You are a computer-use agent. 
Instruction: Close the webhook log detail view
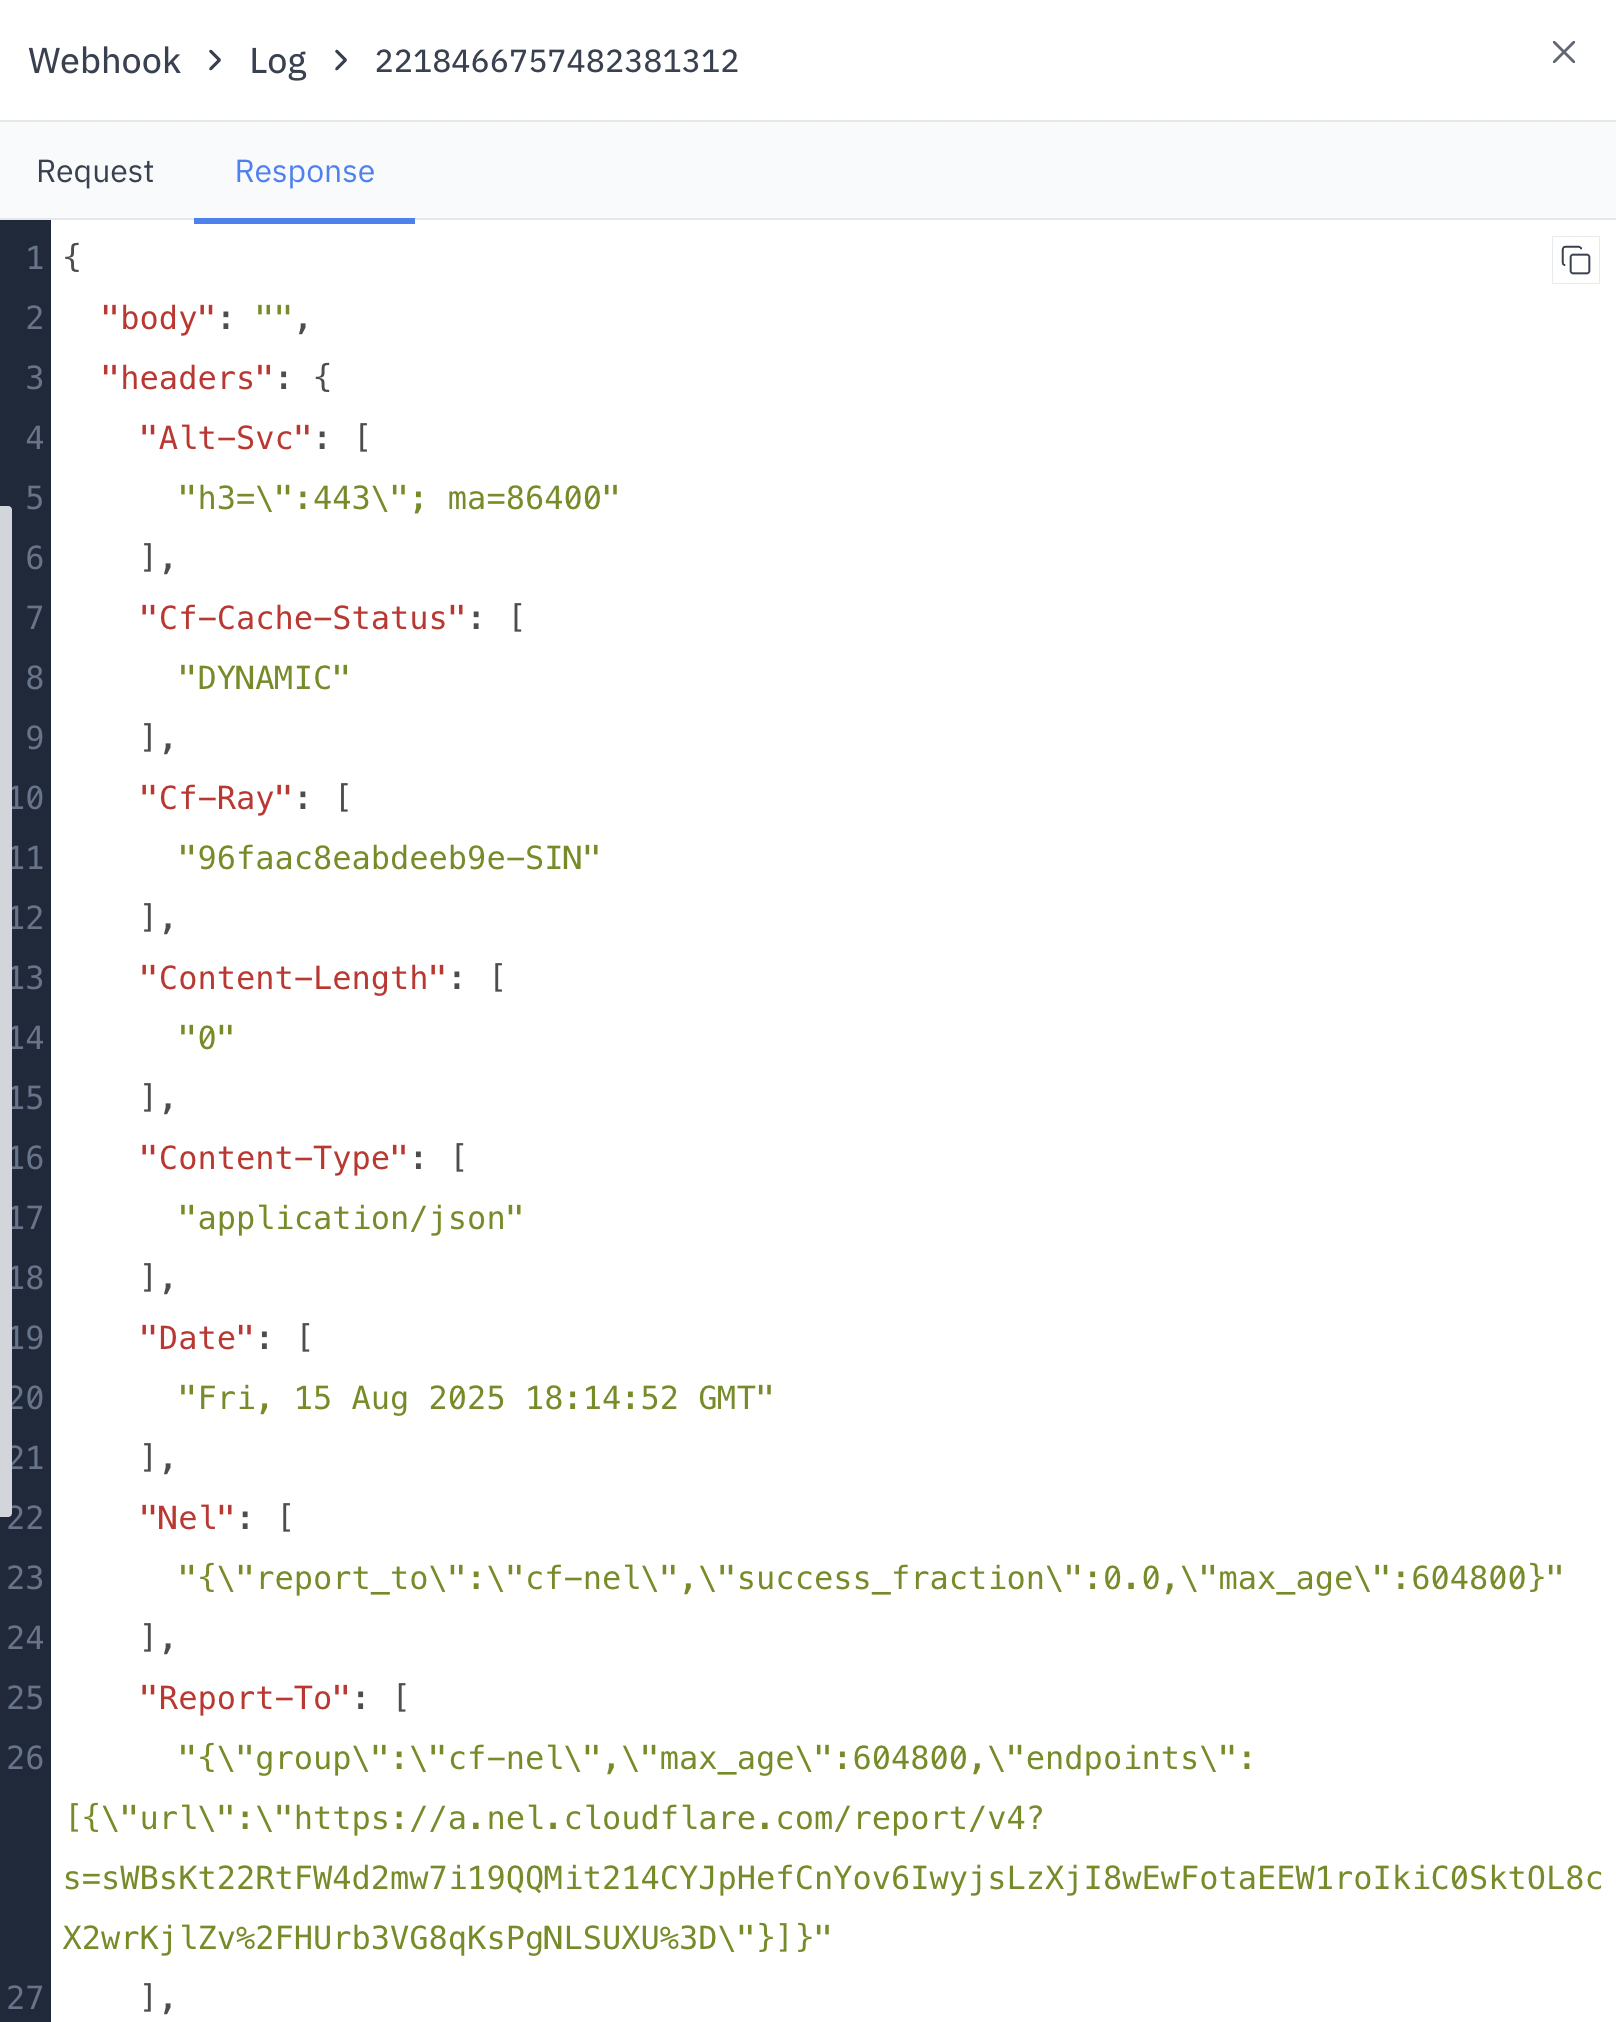pos(1563,54)
